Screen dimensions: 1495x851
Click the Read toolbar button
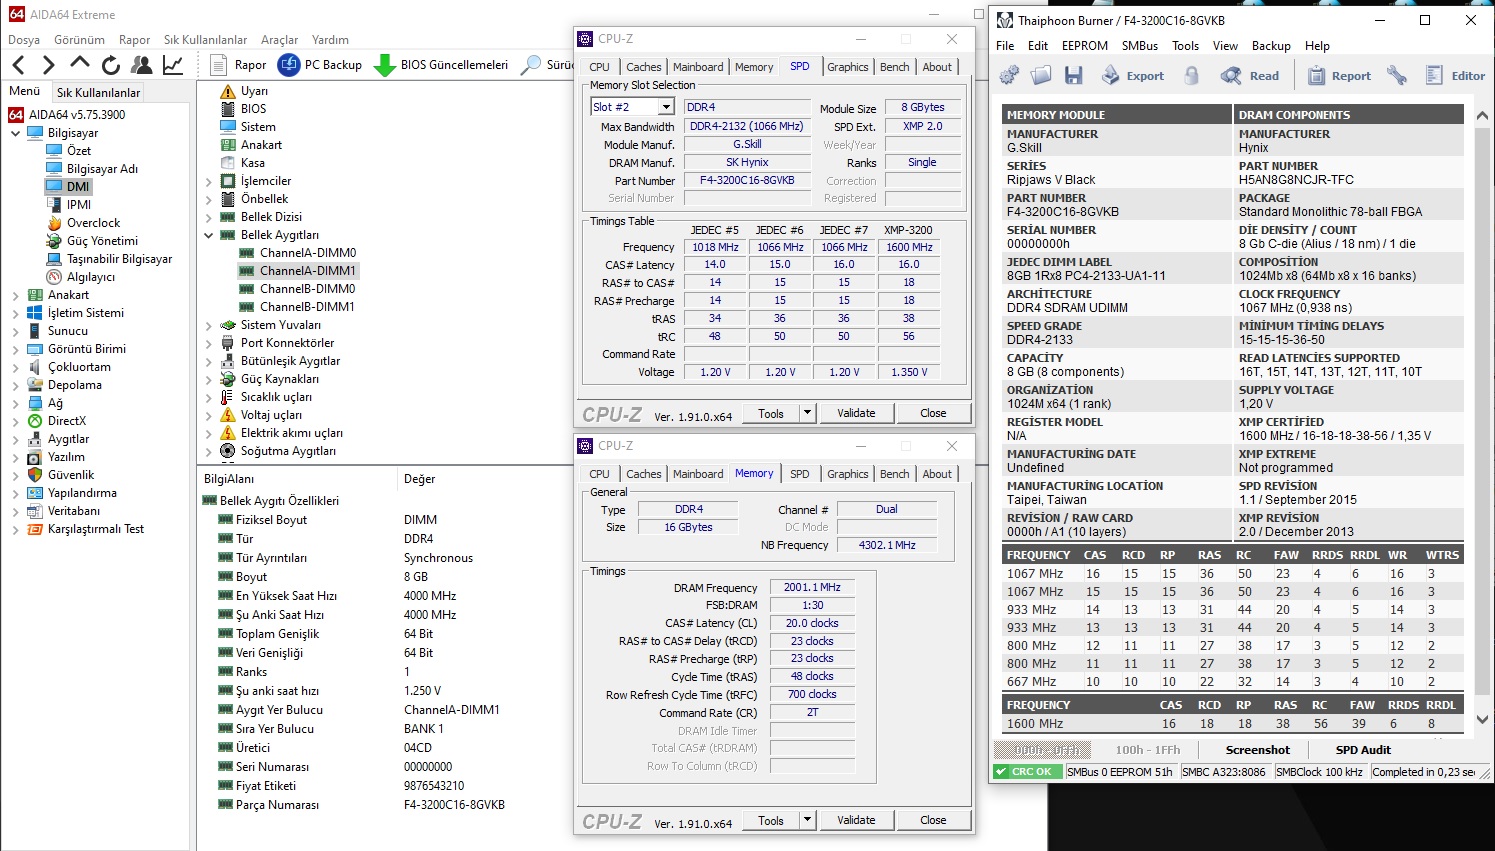[x=1250, y=75]
